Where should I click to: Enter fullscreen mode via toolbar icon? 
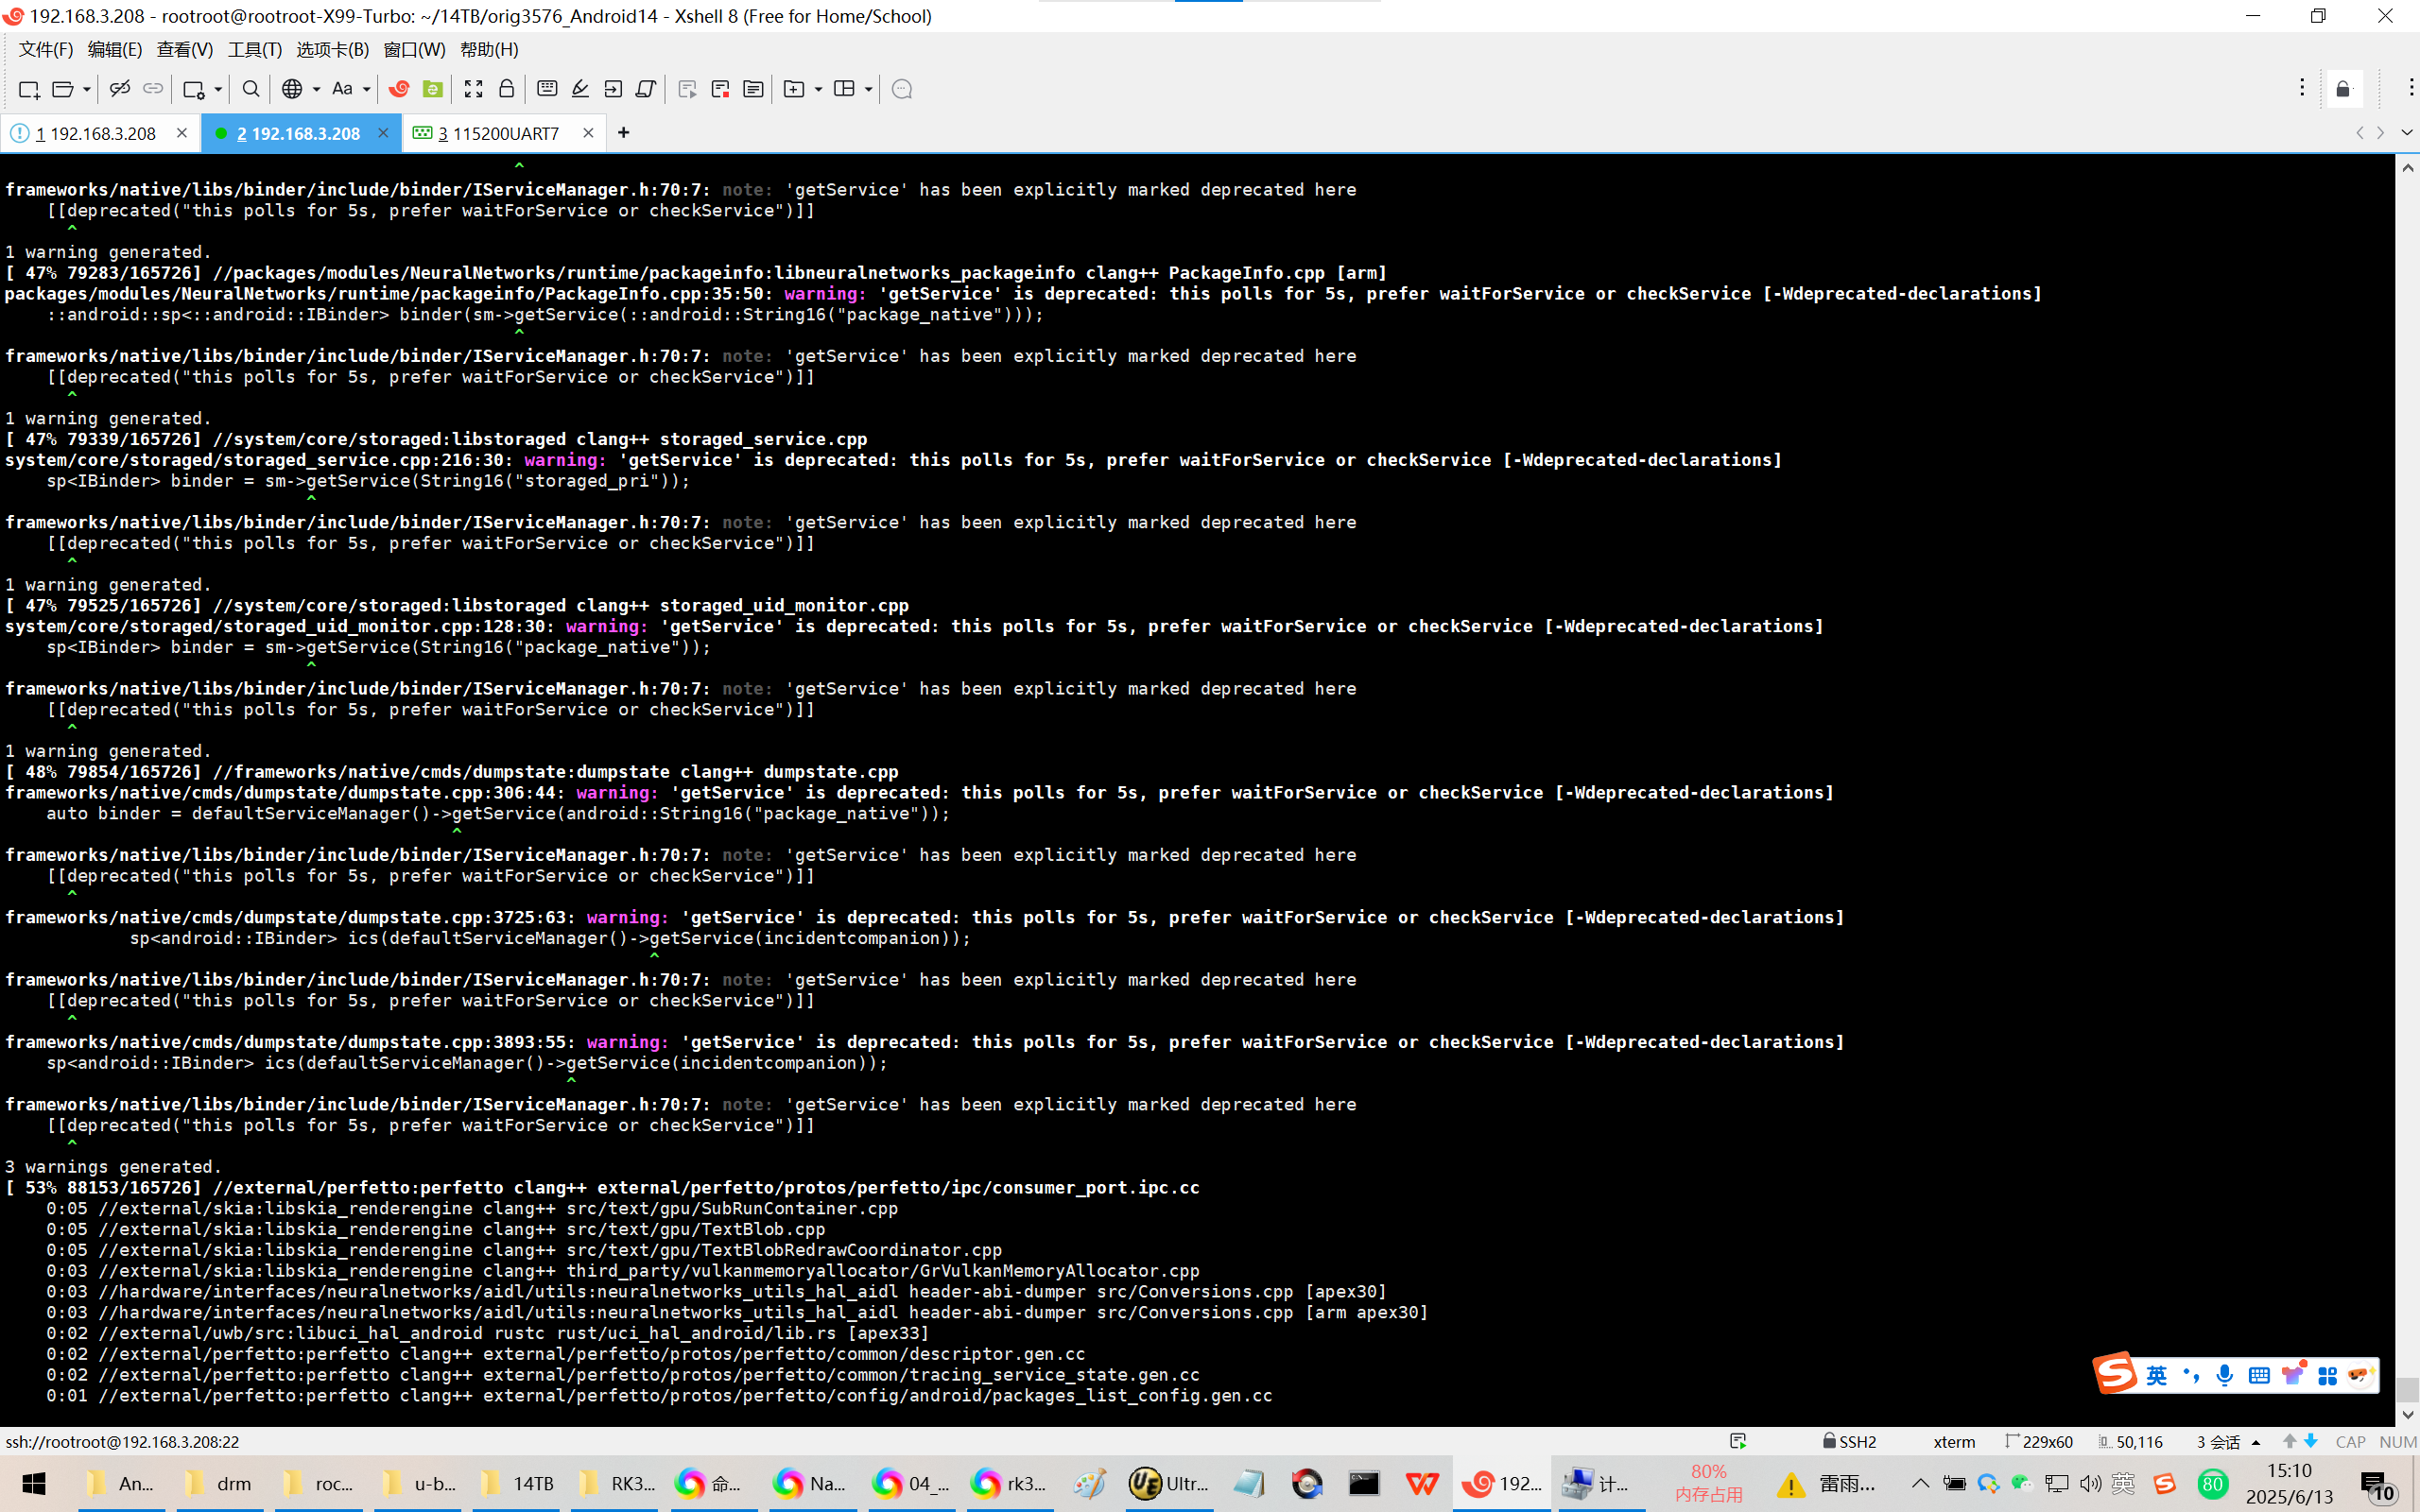tap(473, 89)
